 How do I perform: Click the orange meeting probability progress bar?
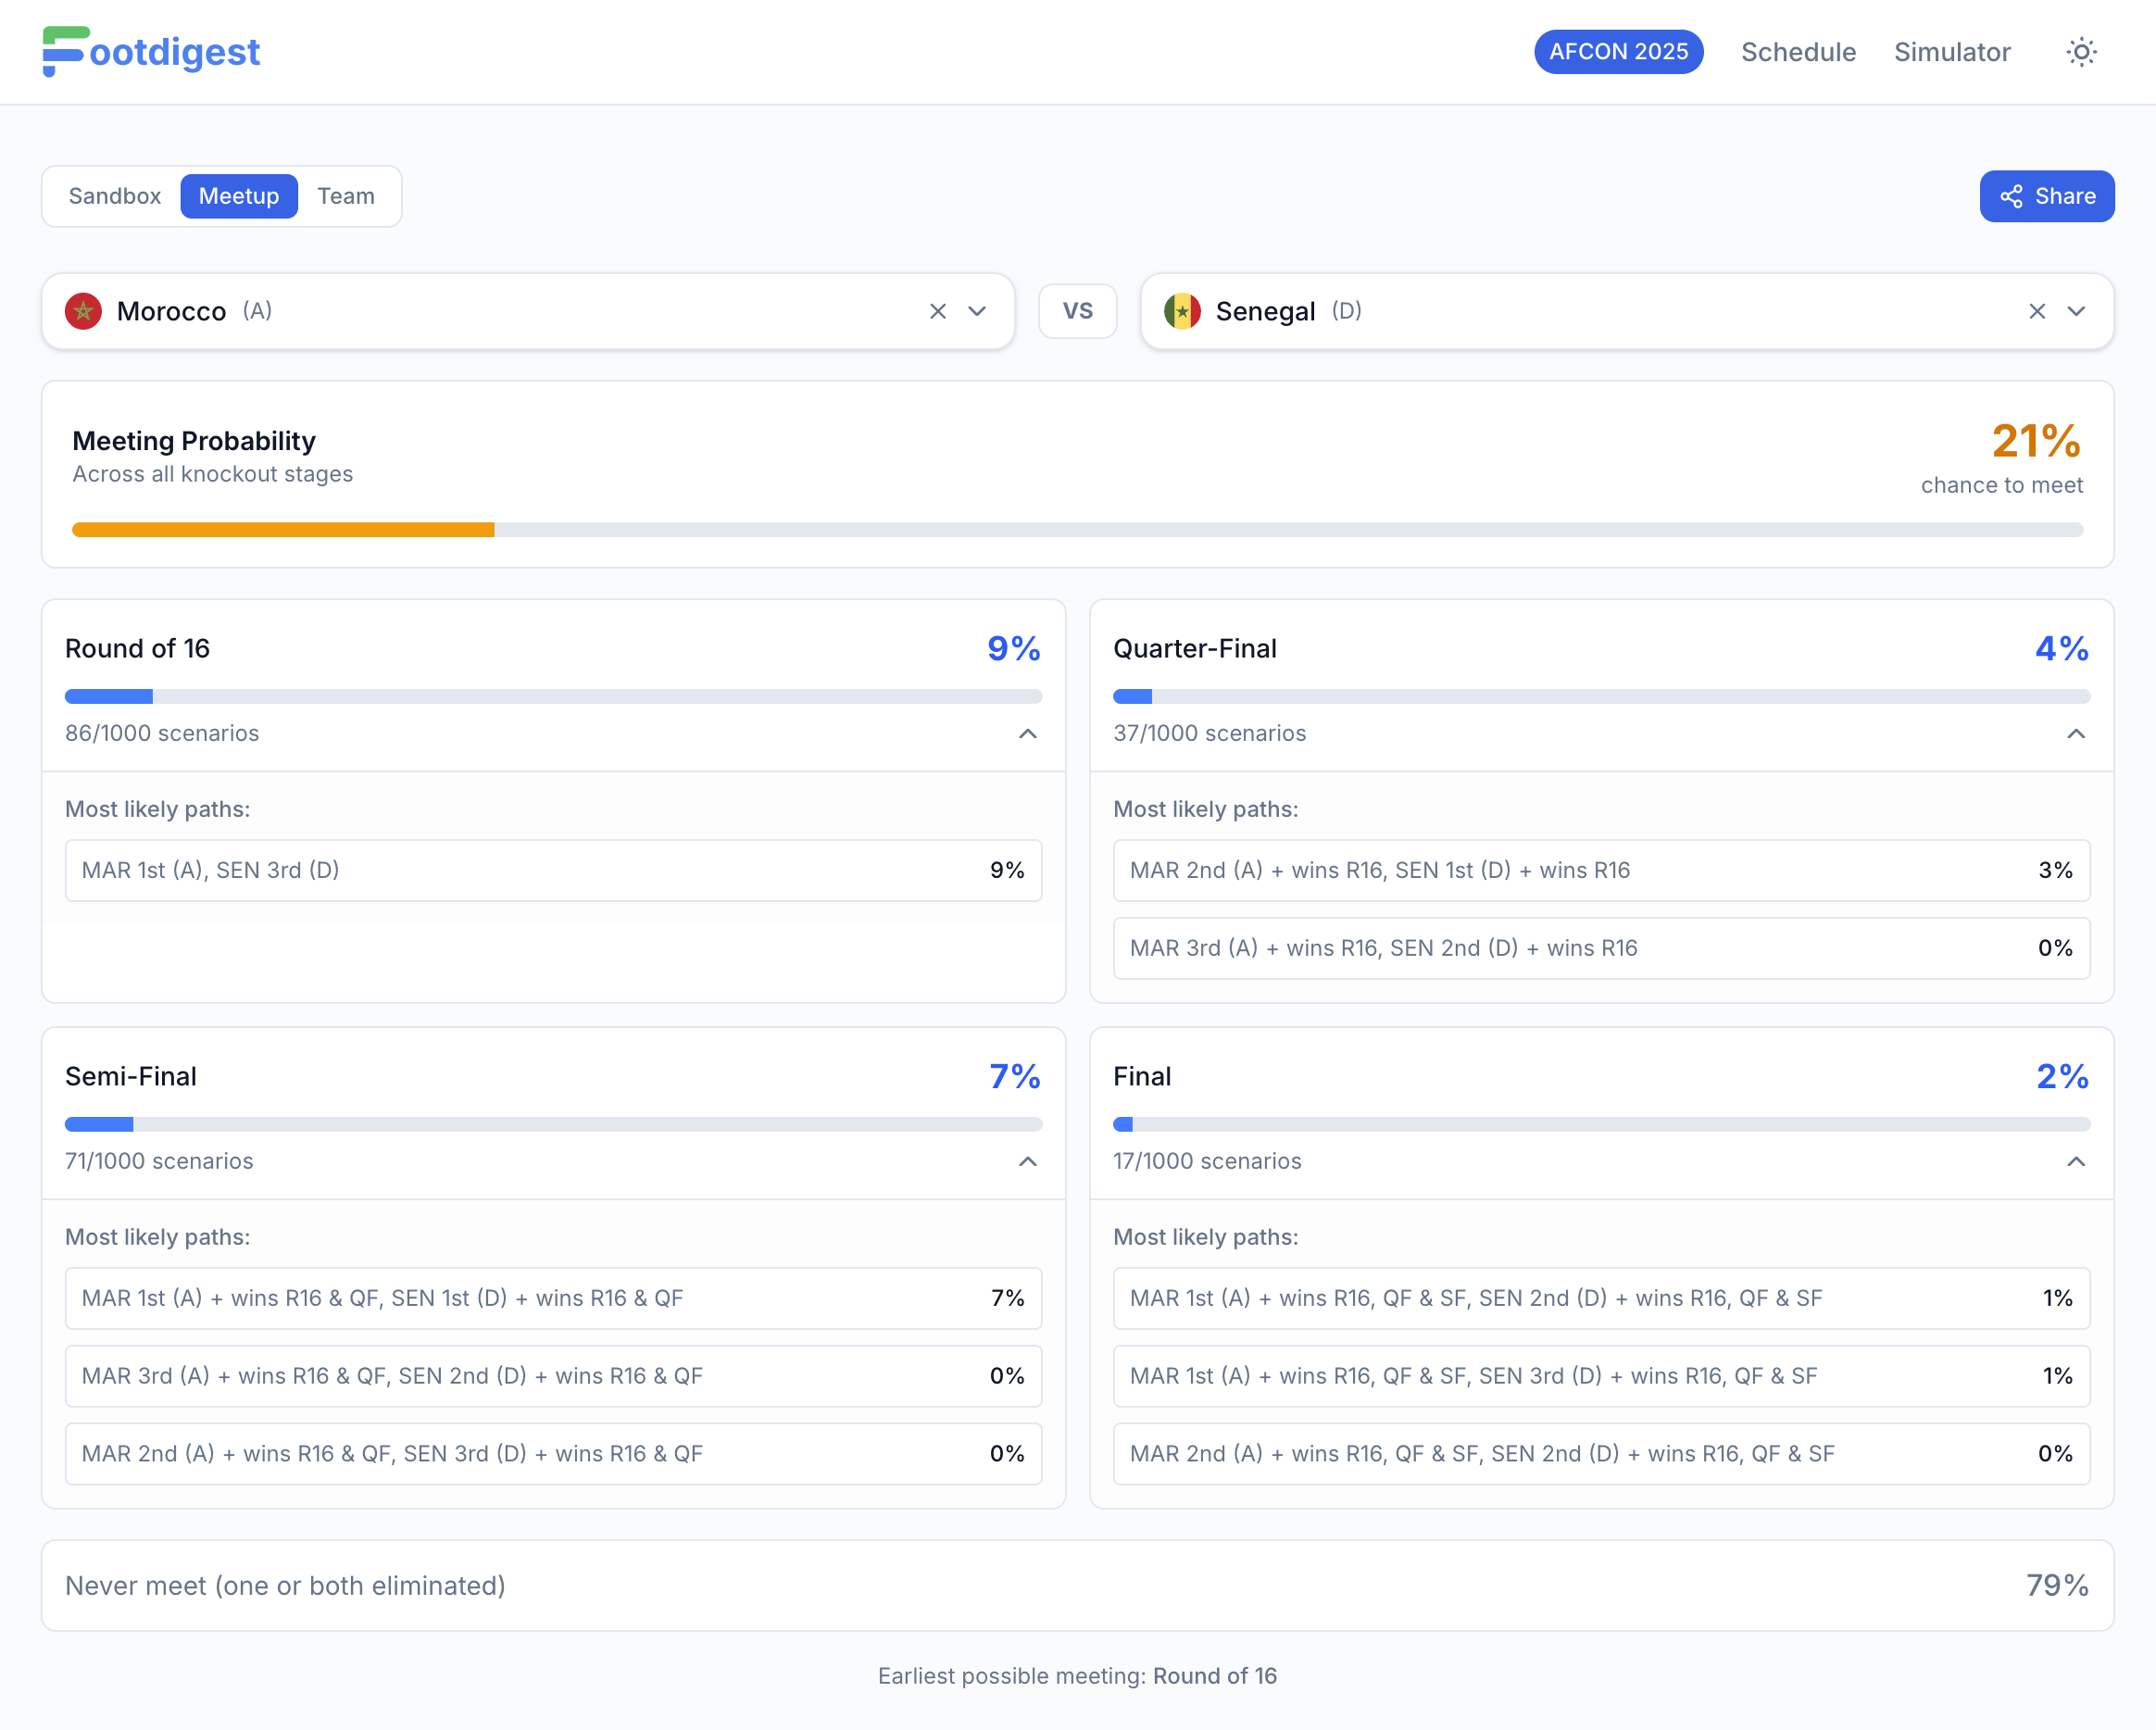[283, 529]
